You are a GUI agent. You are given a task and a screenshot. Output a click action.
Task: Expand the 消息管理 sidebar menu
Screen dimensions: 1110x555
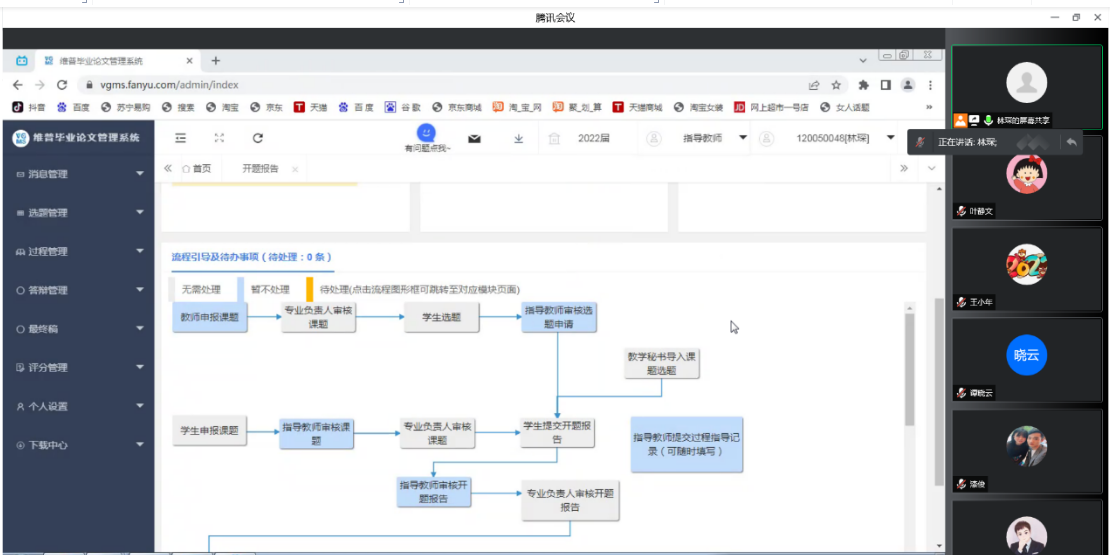coord(78,174)
